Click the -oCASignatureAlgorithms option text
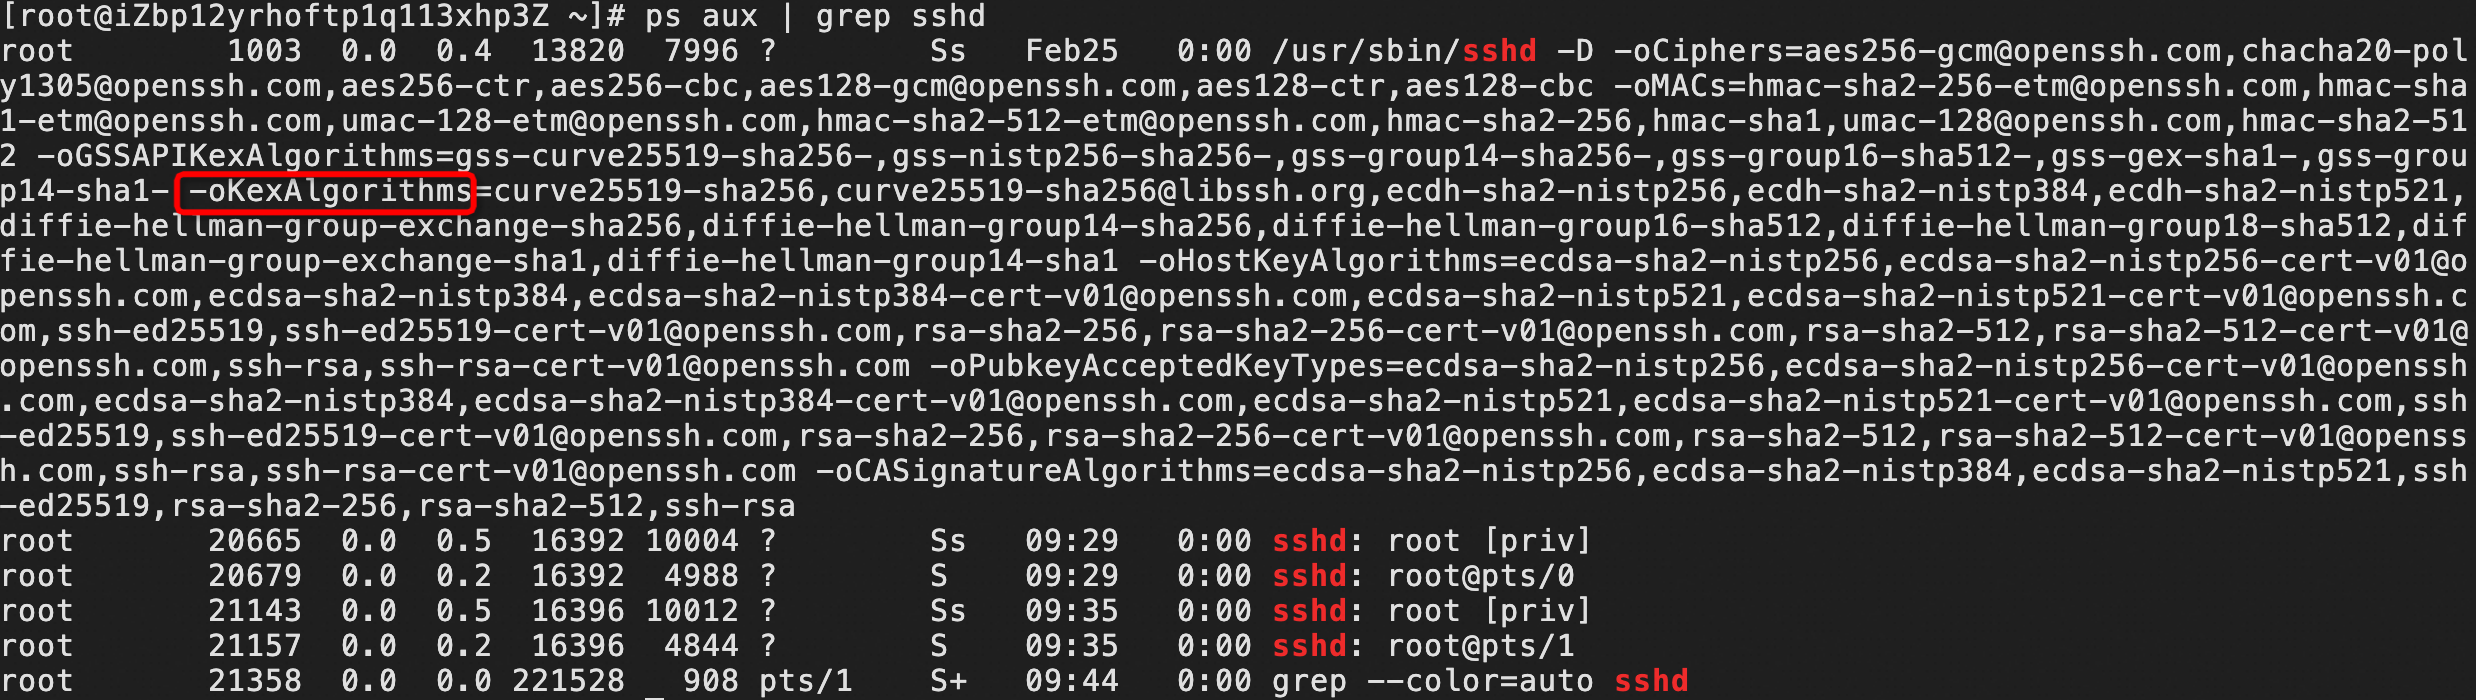Screen dimensions: 2476x700 1034,471
